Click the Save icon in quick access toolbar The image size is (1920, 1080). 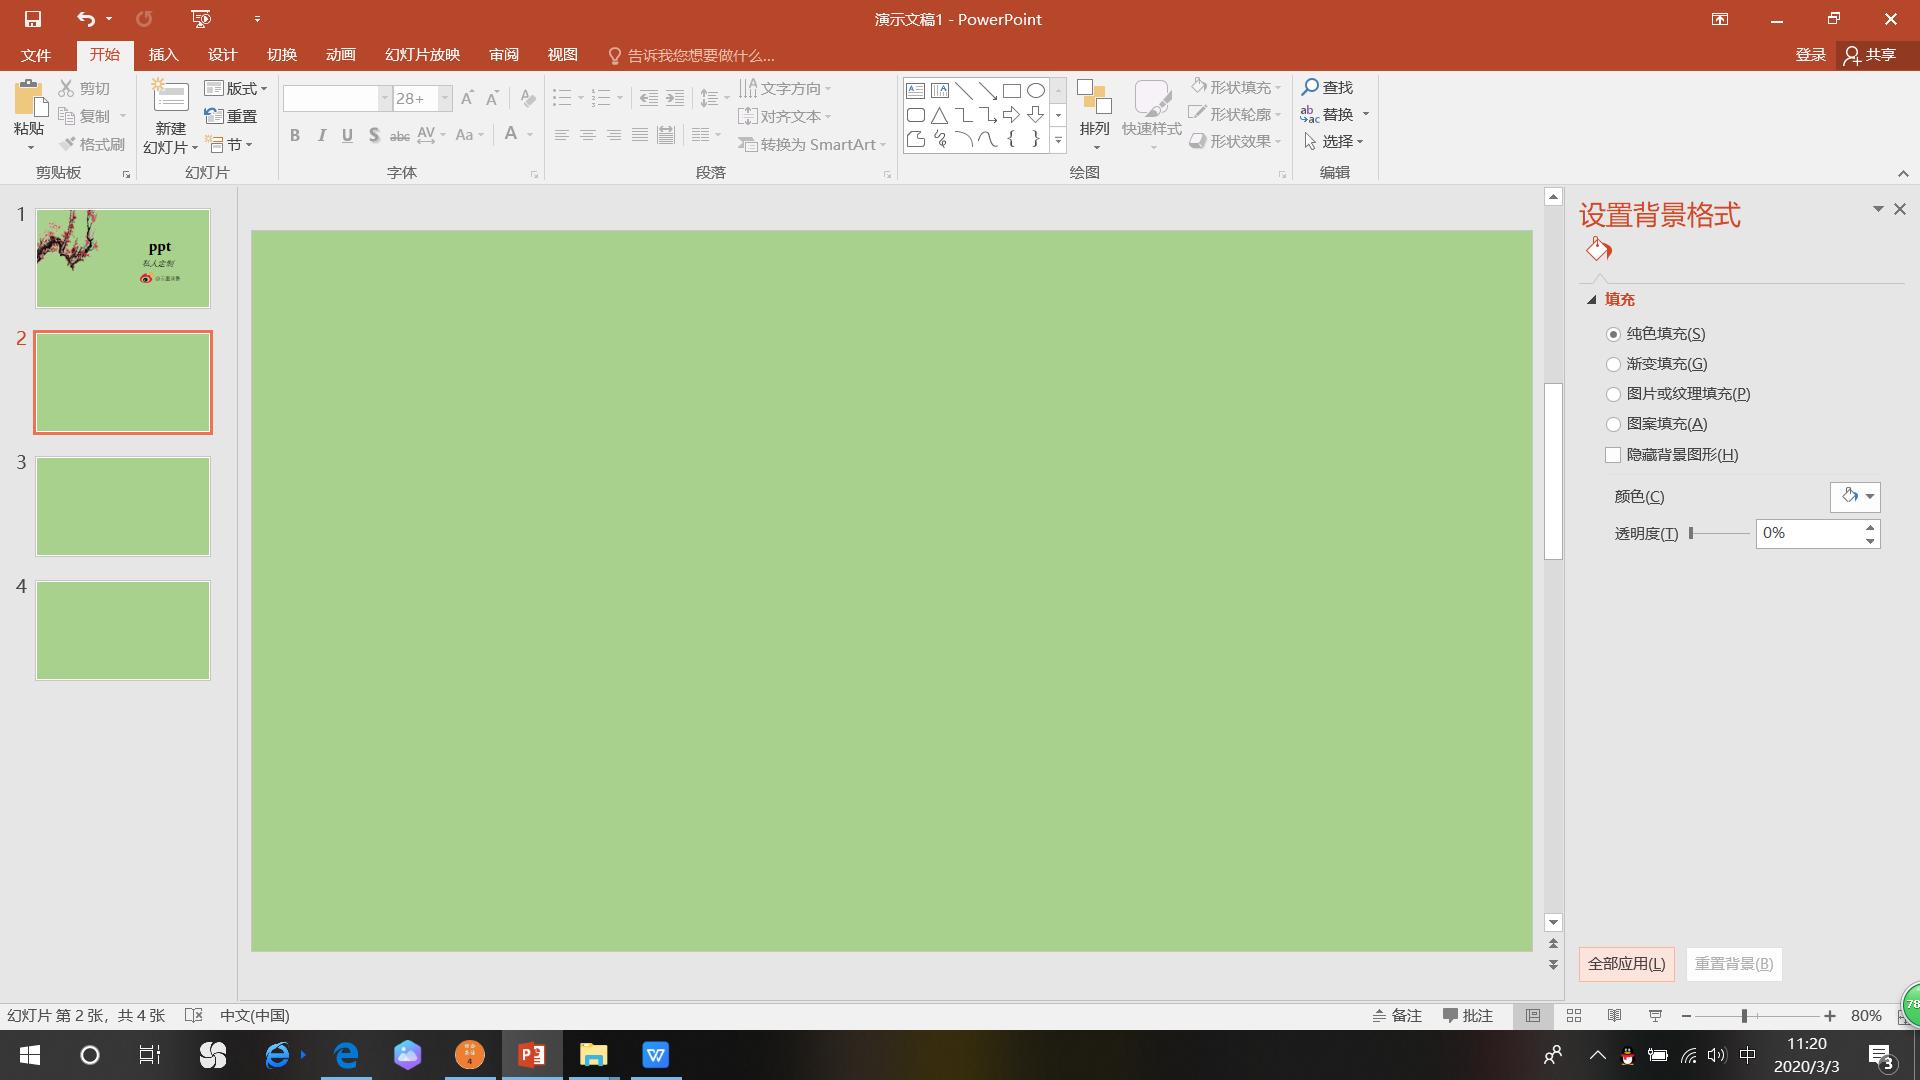(x=33, y=19)
